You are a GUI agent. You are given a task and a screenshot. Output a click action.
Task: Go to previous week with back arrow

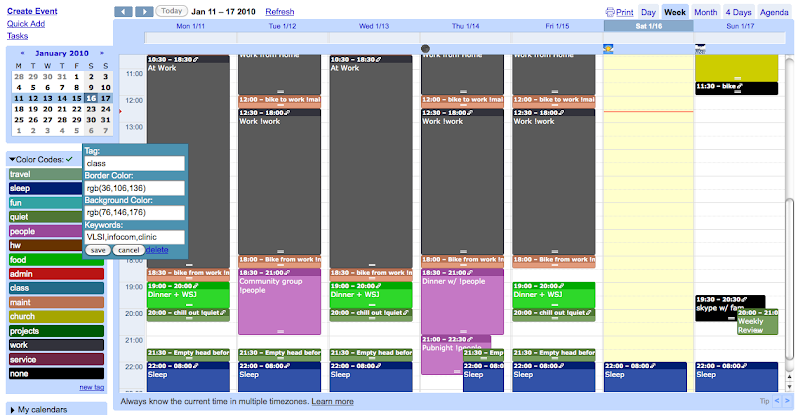pos(123,11)
